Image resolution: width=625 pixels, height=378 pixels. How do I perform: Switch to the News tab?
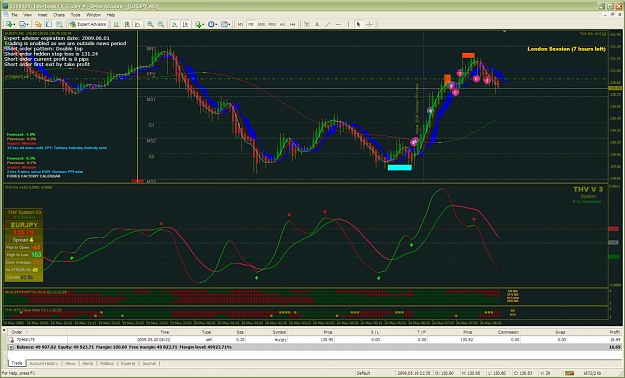(70, 363)
